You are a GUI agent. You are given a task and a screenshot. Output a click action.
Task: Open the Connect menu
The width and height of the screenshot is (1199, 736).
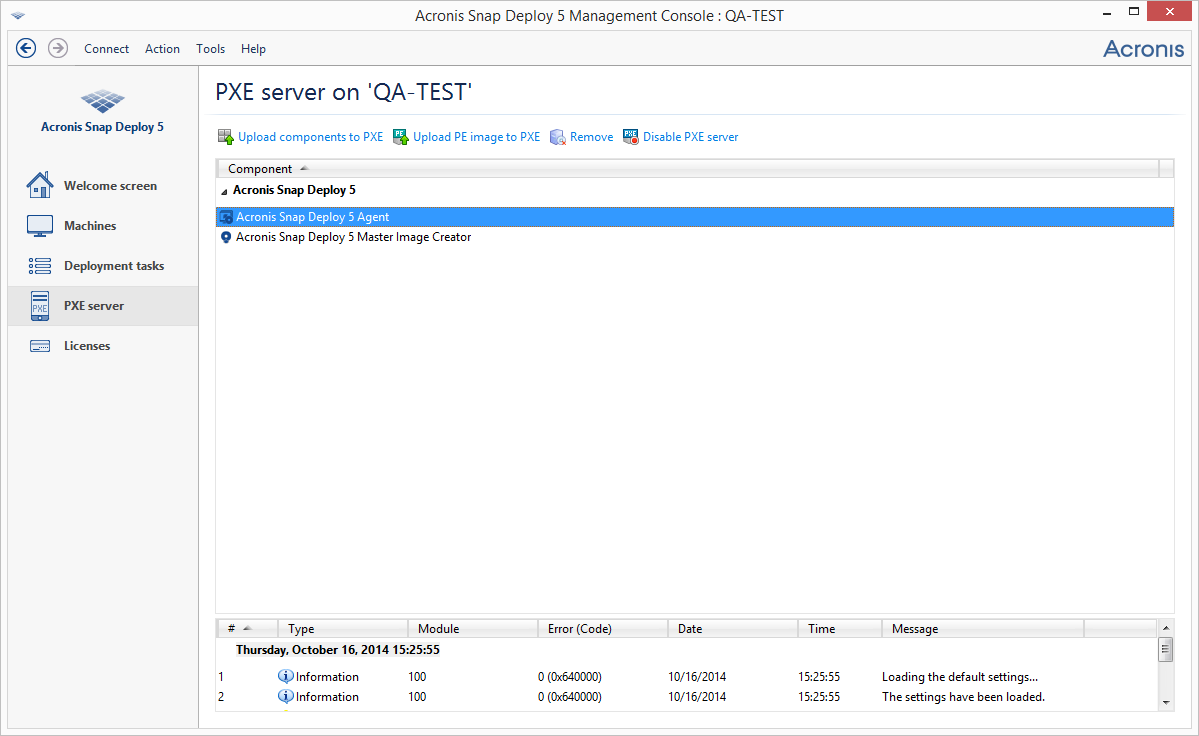pos(106,48)
